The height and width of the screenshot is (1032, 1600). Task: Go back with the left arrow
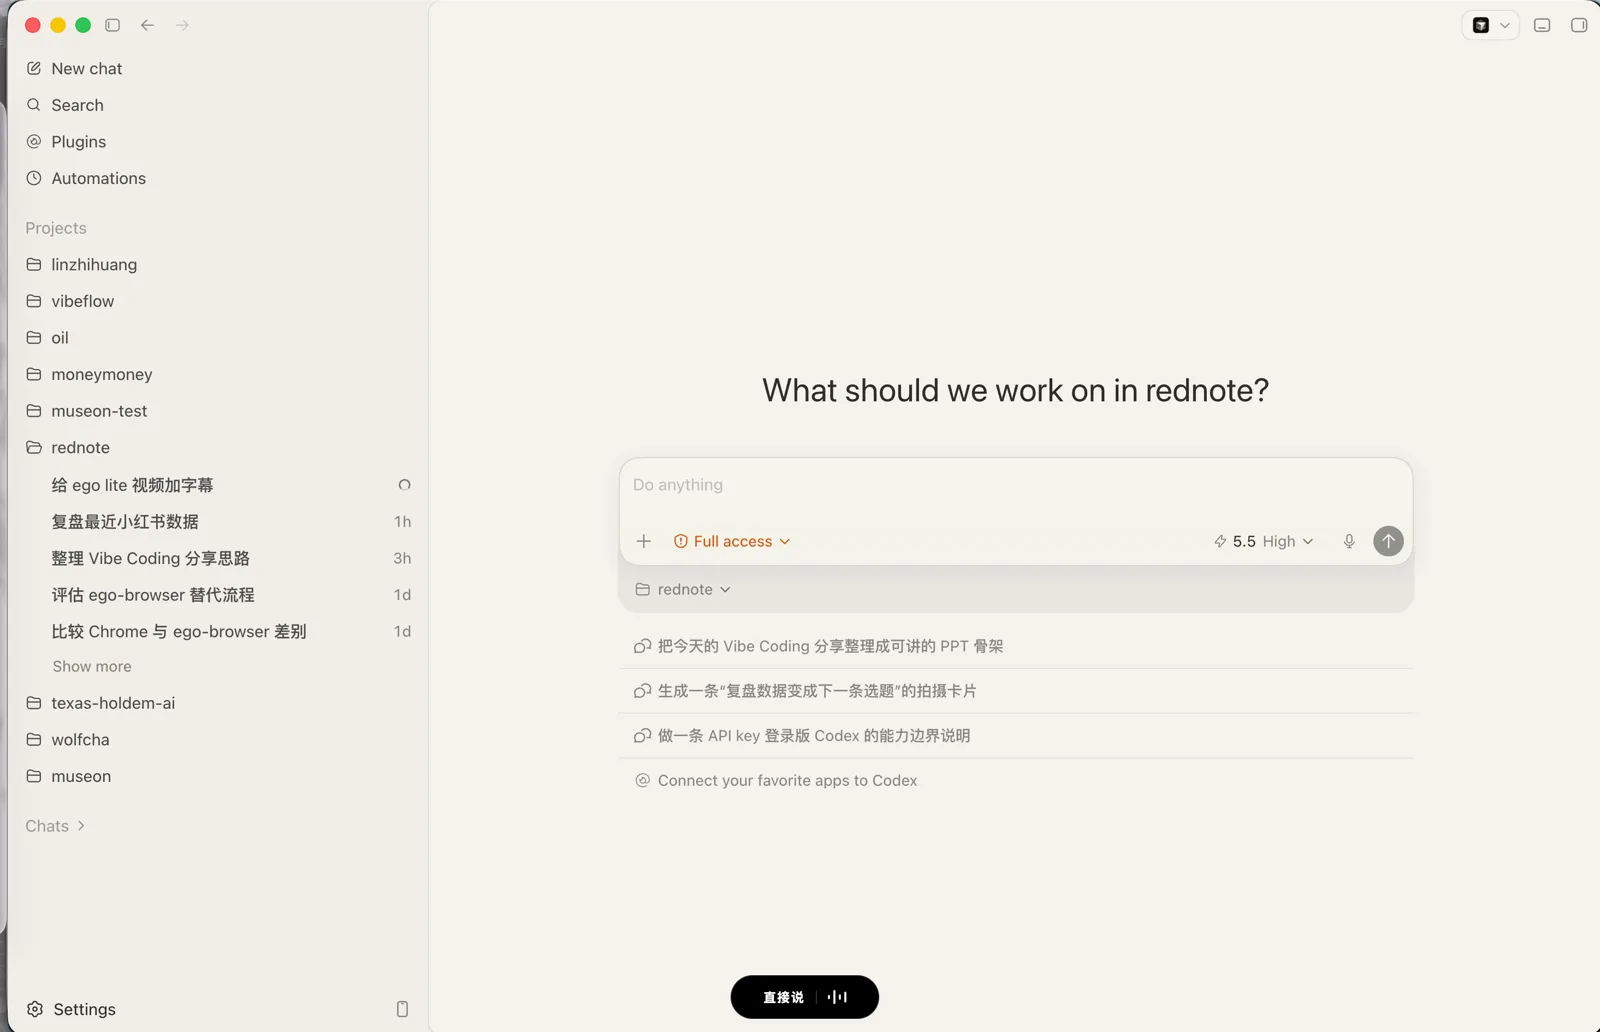pyautogui.click(x=147, y=25)
